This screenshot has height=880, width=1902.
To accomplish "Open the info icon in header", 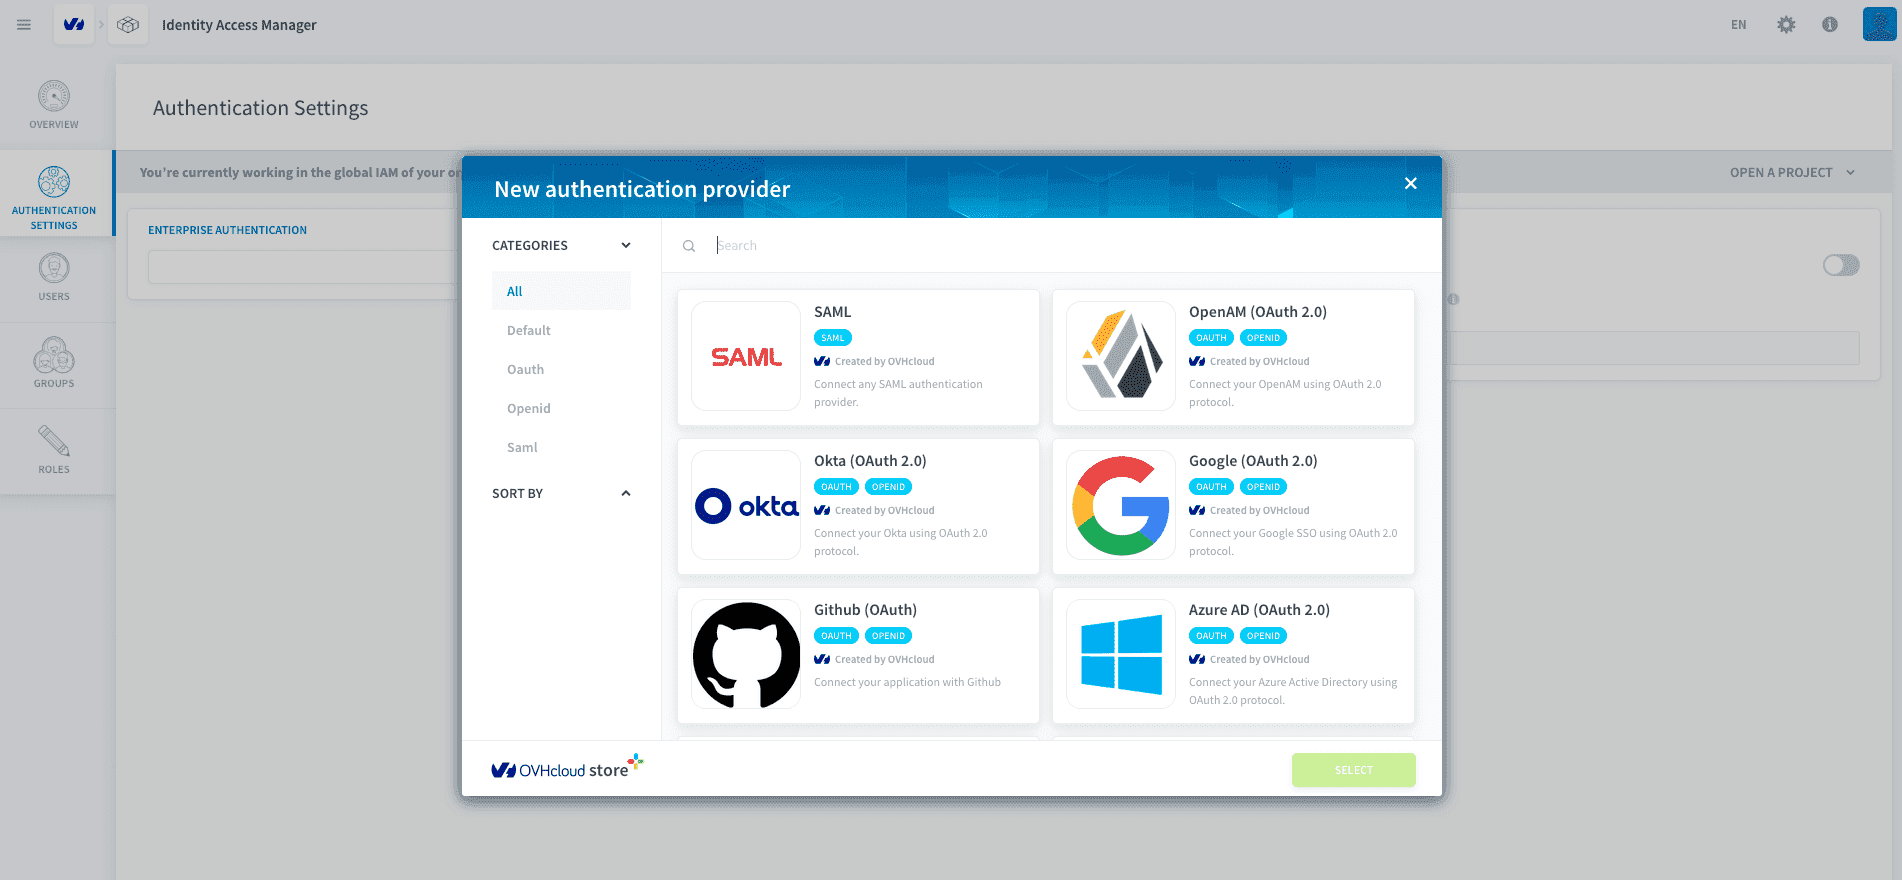I will (1830, 25).
